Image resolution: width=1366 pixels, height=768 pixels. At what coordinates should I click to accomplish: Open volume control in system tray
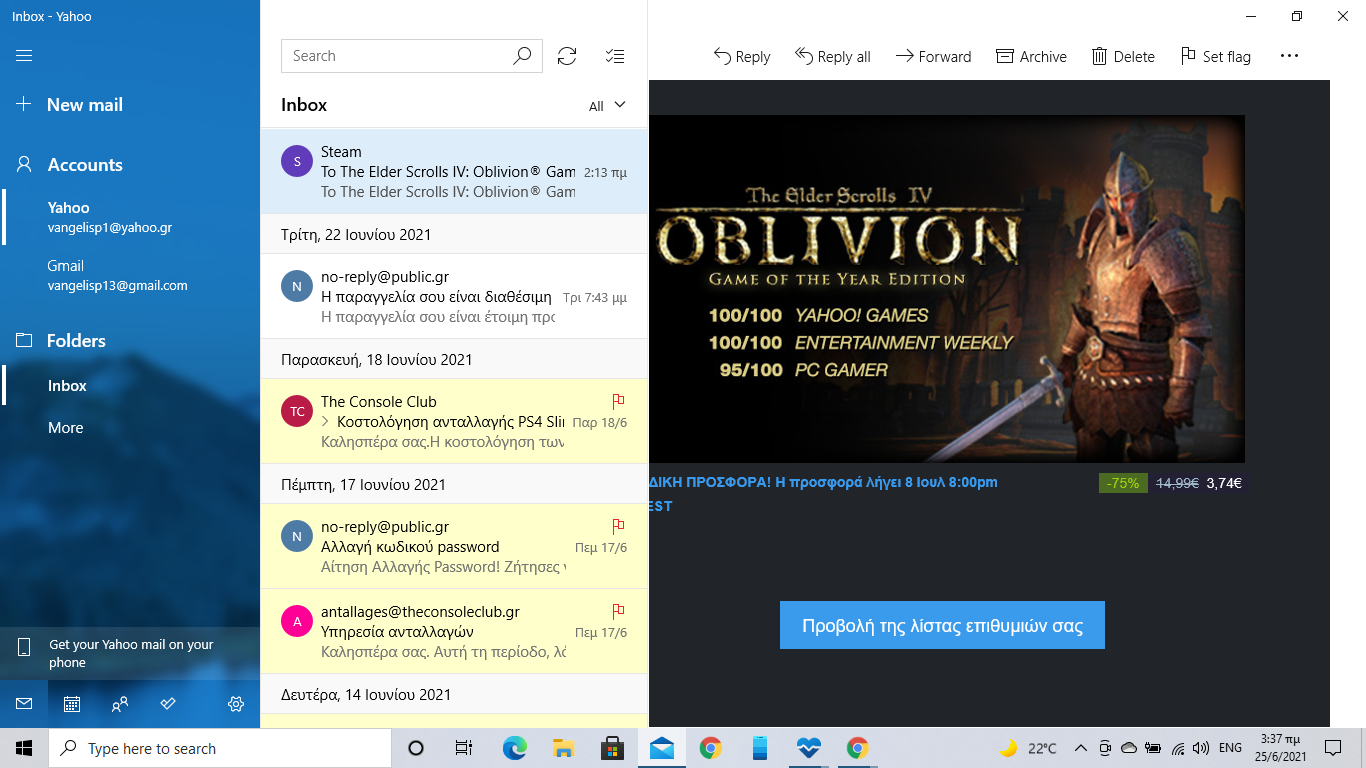point(1201,748)
